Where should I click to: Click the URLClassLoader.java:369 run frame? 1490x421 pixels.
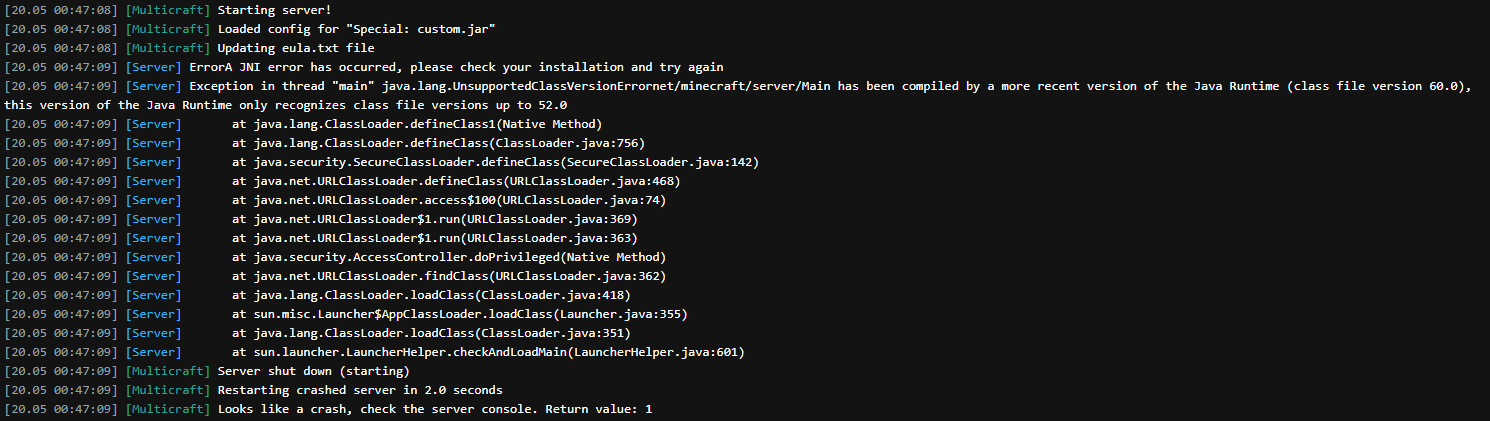point(434,219)
